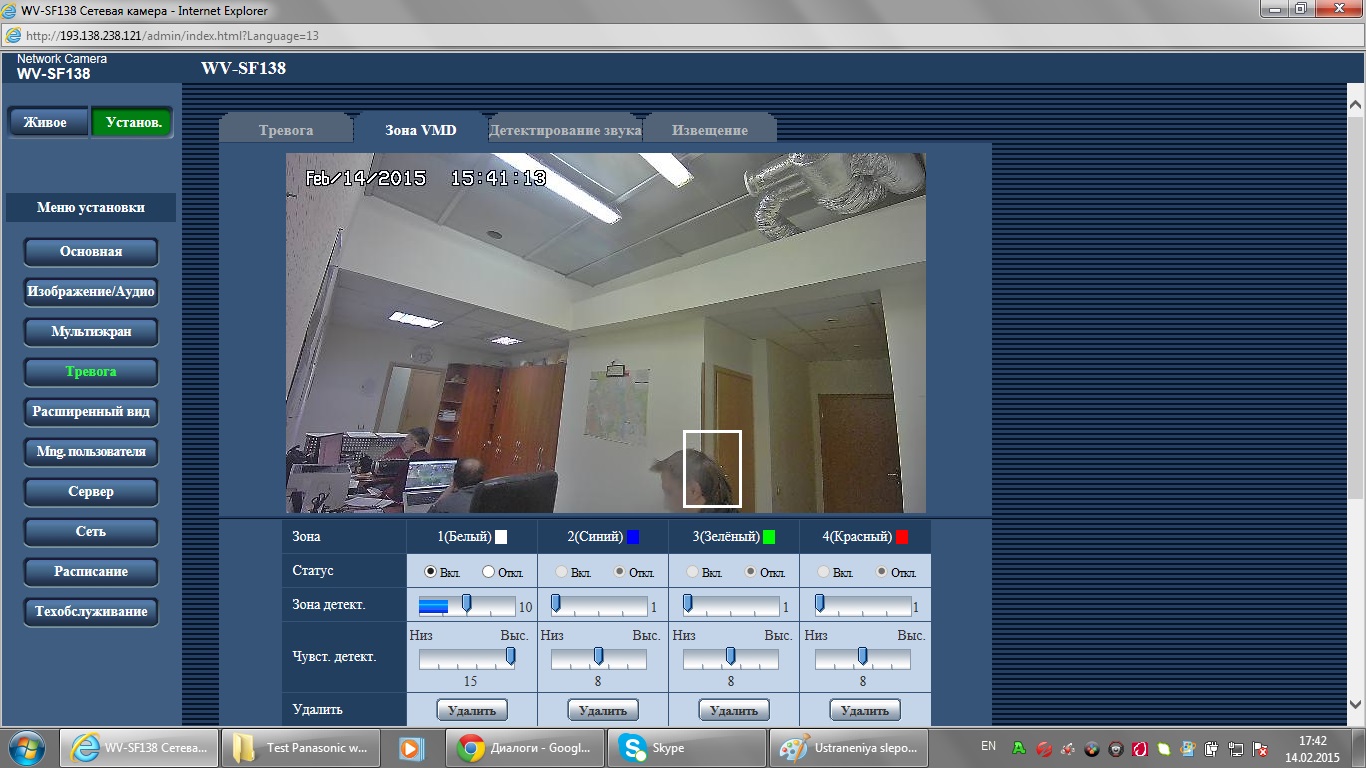This screenshot has height=768, width=1366.
Task: Switch to Skype taskbar window
Action: tap(686, 747)
